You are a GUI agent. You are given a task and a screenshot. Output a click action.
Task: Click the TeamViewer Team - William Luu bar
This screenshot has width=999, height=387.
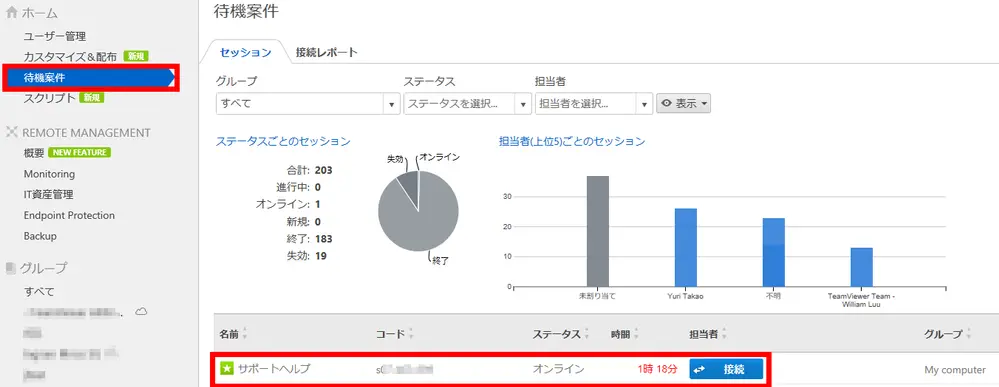861,267
